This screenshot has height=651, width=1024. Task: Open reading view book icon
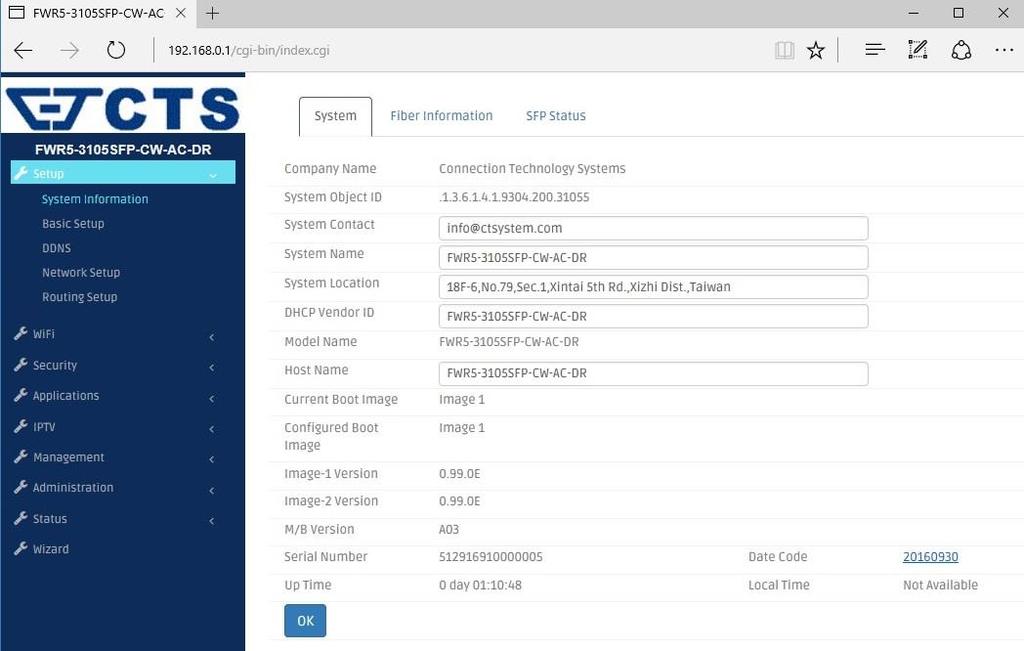pos(784,50)
